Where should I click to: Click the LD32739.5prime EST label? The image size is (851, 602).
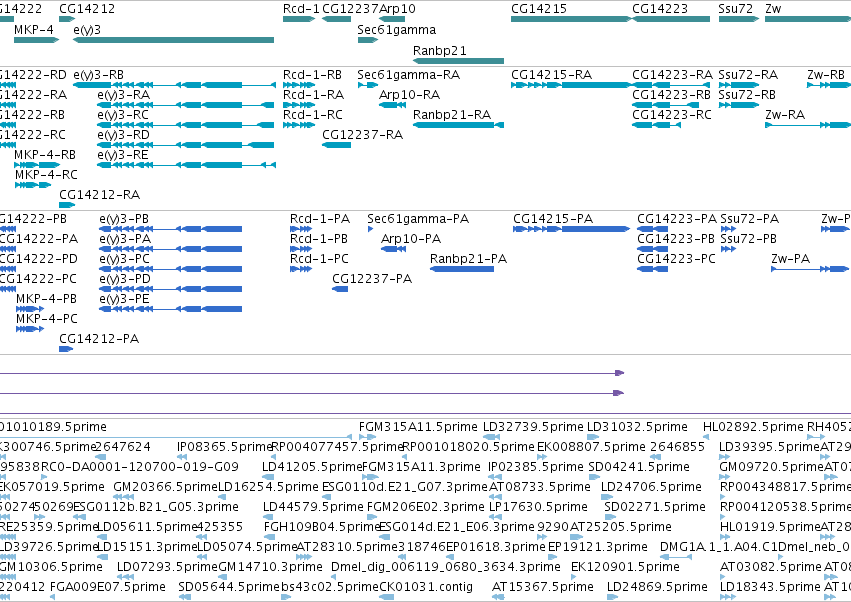click(533, 427)
